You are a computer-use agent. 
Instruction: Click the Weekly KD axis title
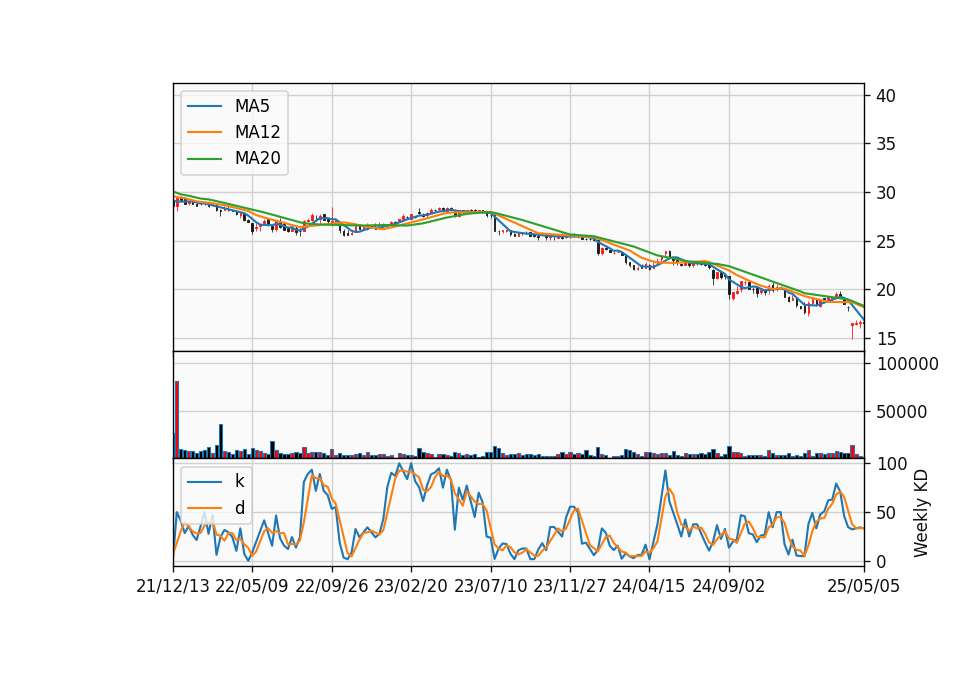[x=921, y=513]
